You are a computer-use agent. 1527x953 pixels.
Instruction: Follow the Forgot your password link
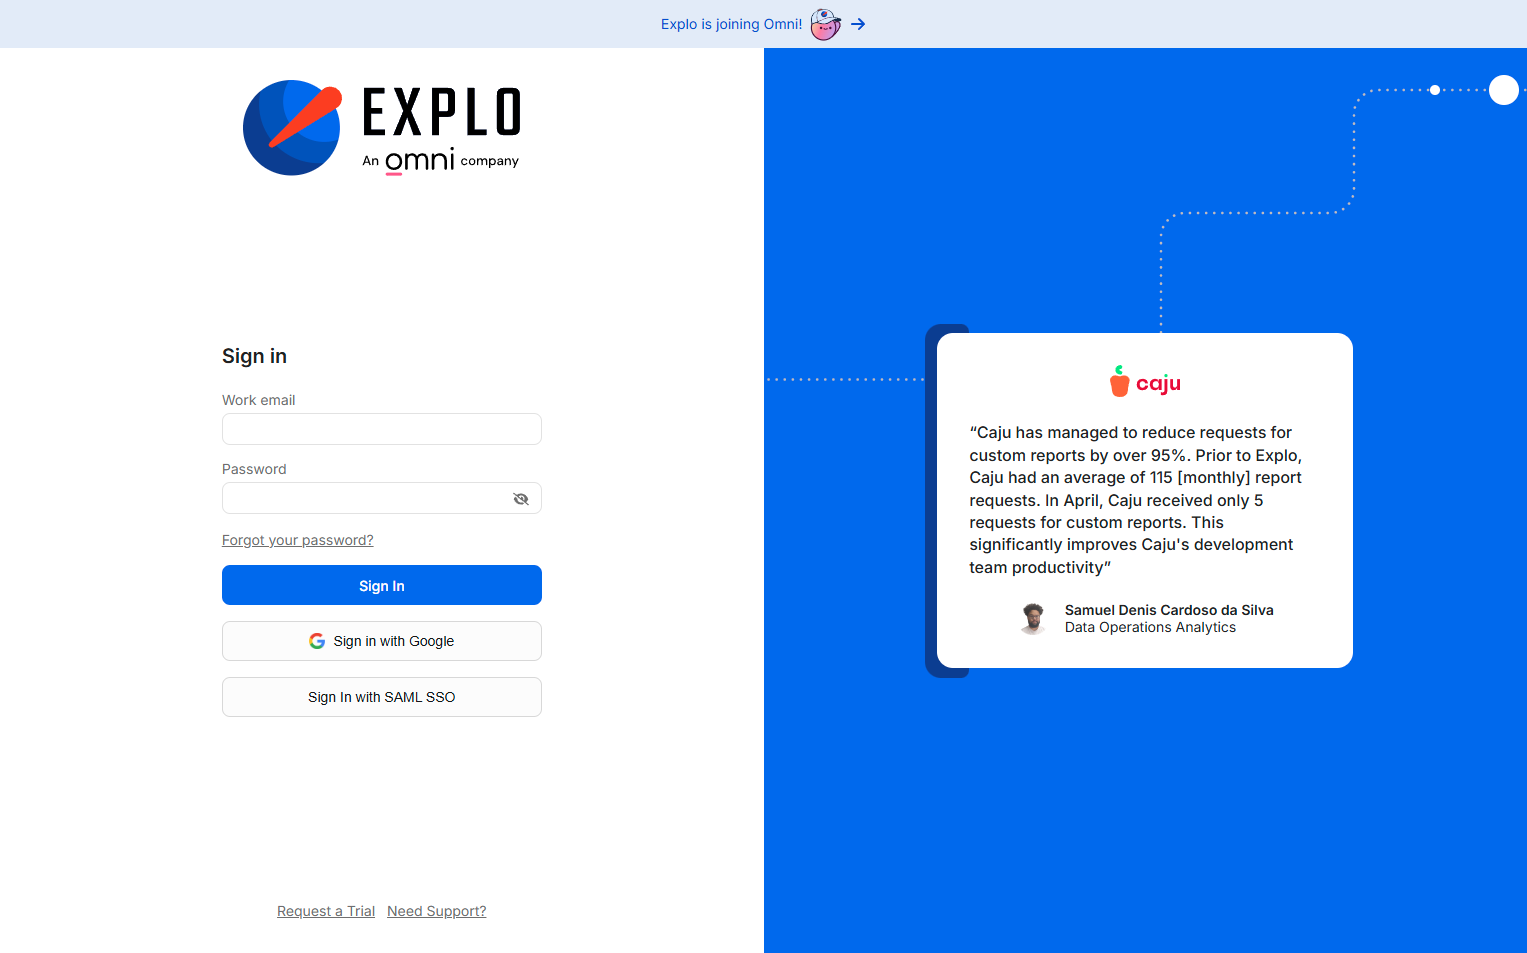pos(297,539)
